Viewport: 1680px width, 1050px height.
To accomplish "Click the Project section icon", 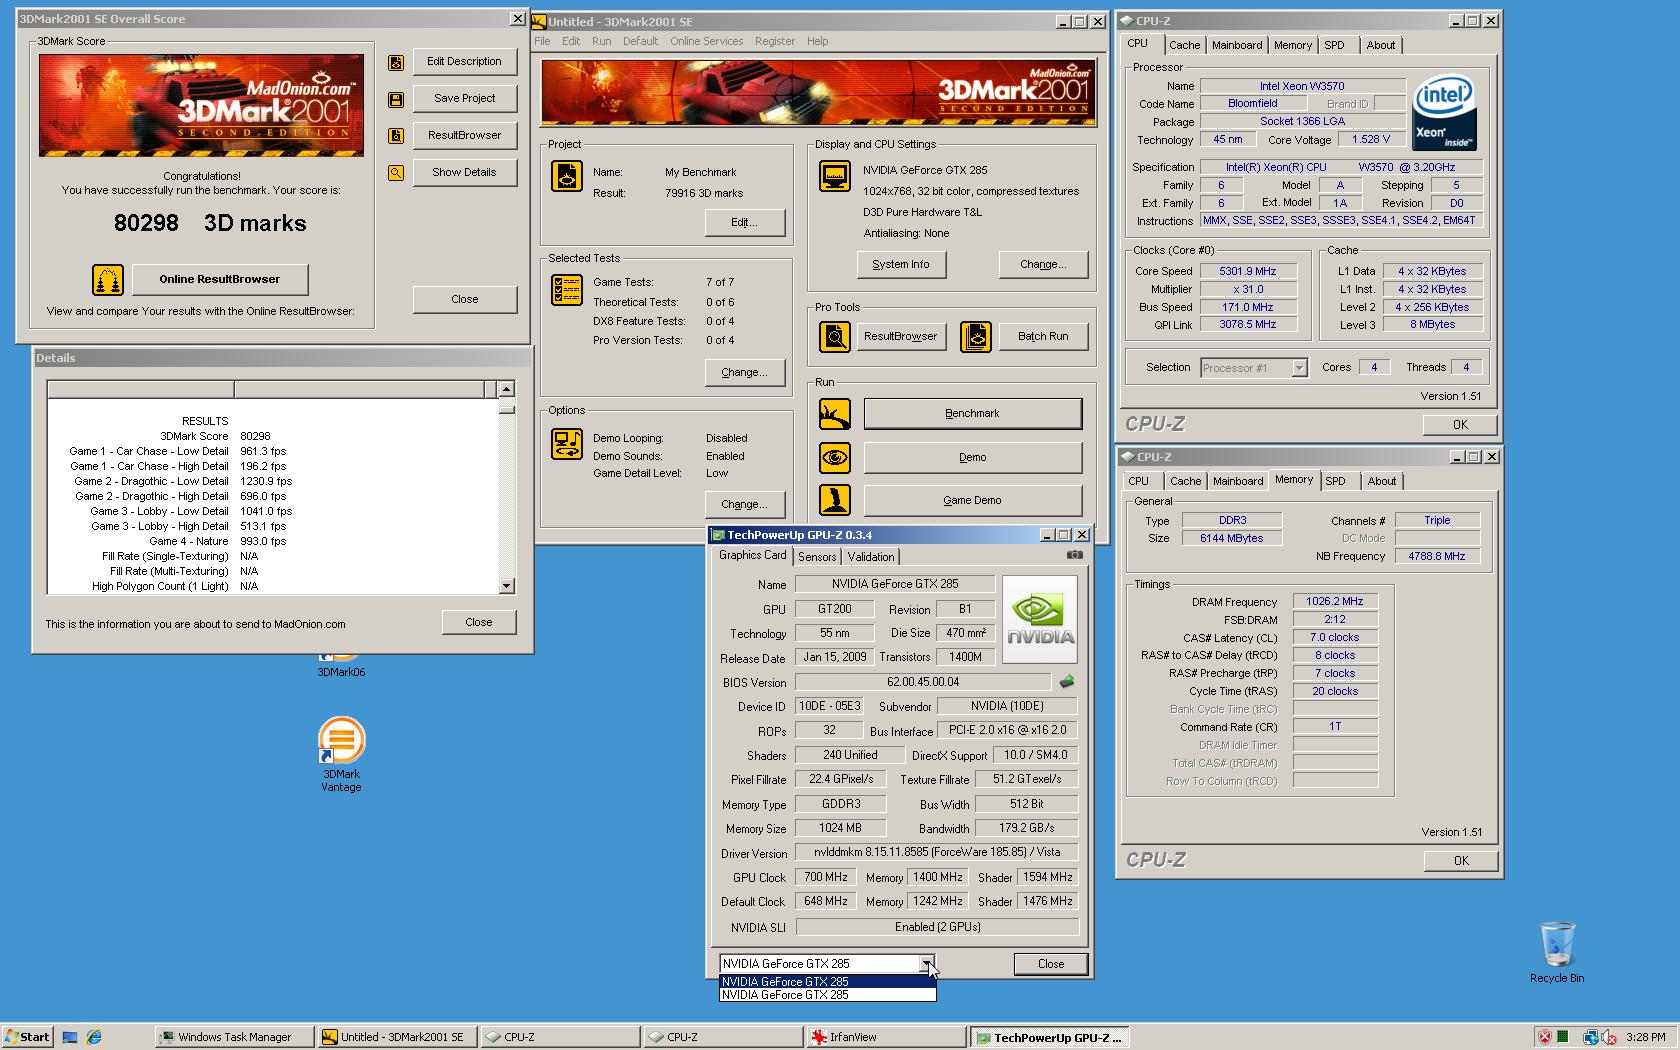I will 567,176.
